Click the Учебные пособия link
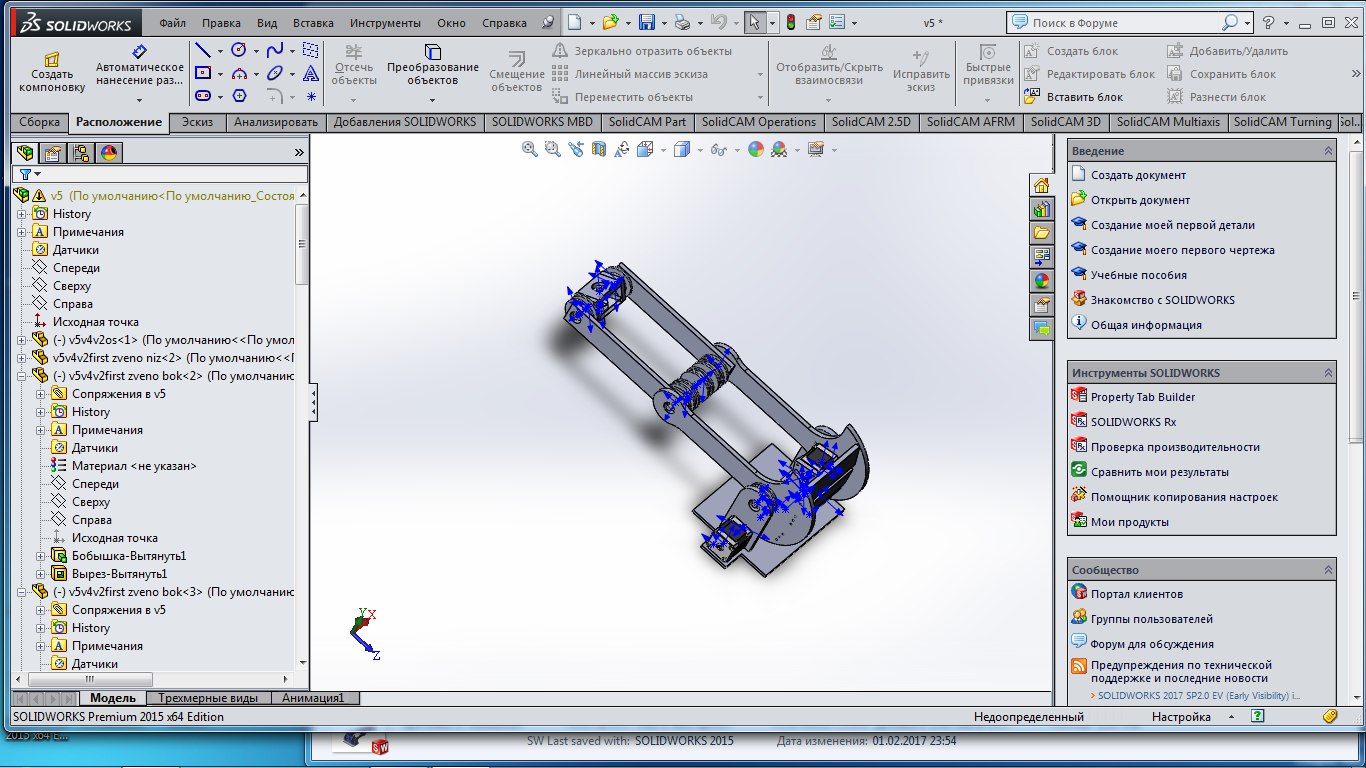The height and width of the screenshot is (768, 1366). [1138, 275]
